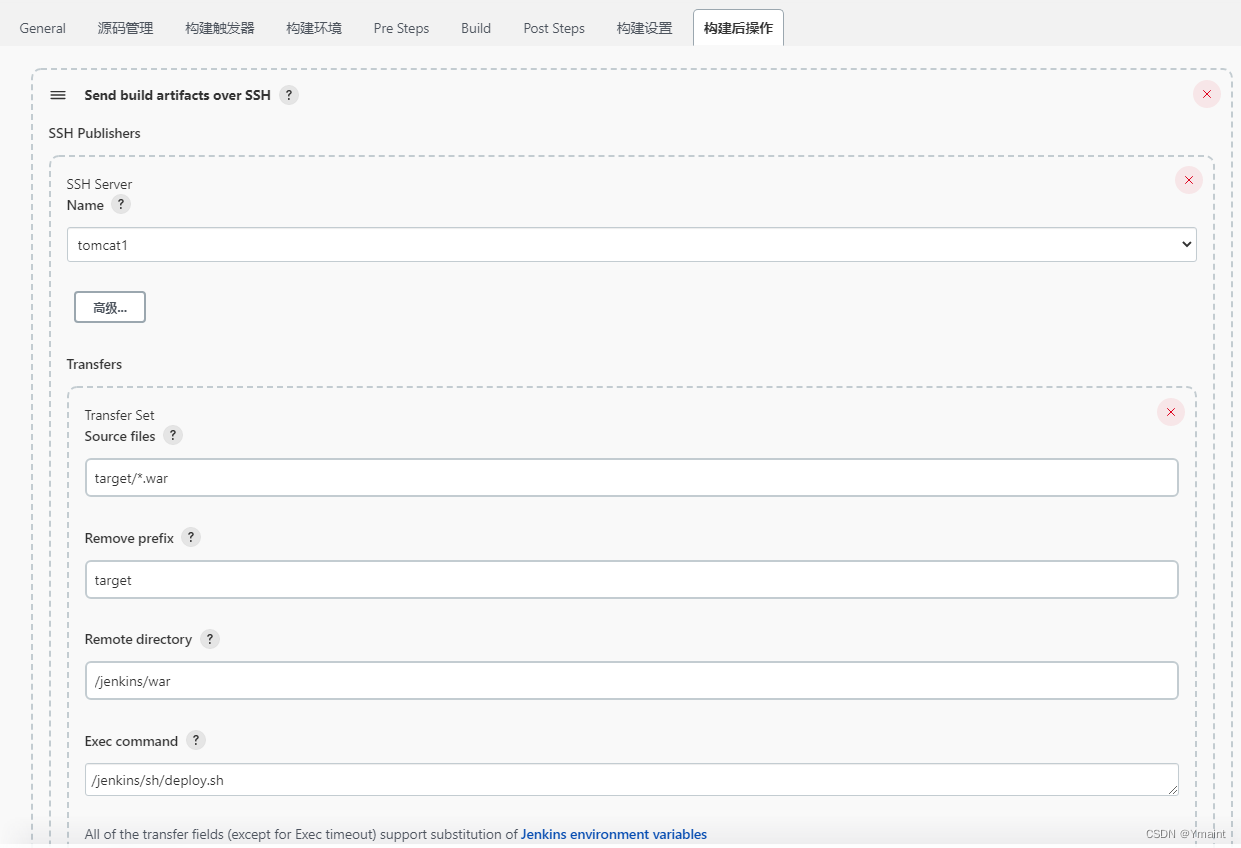Delete the SSH Server publisher block
Image resolution: width=1241 pixels, height=848 pixels.
pyautogui.click(x=1189, y=180)
